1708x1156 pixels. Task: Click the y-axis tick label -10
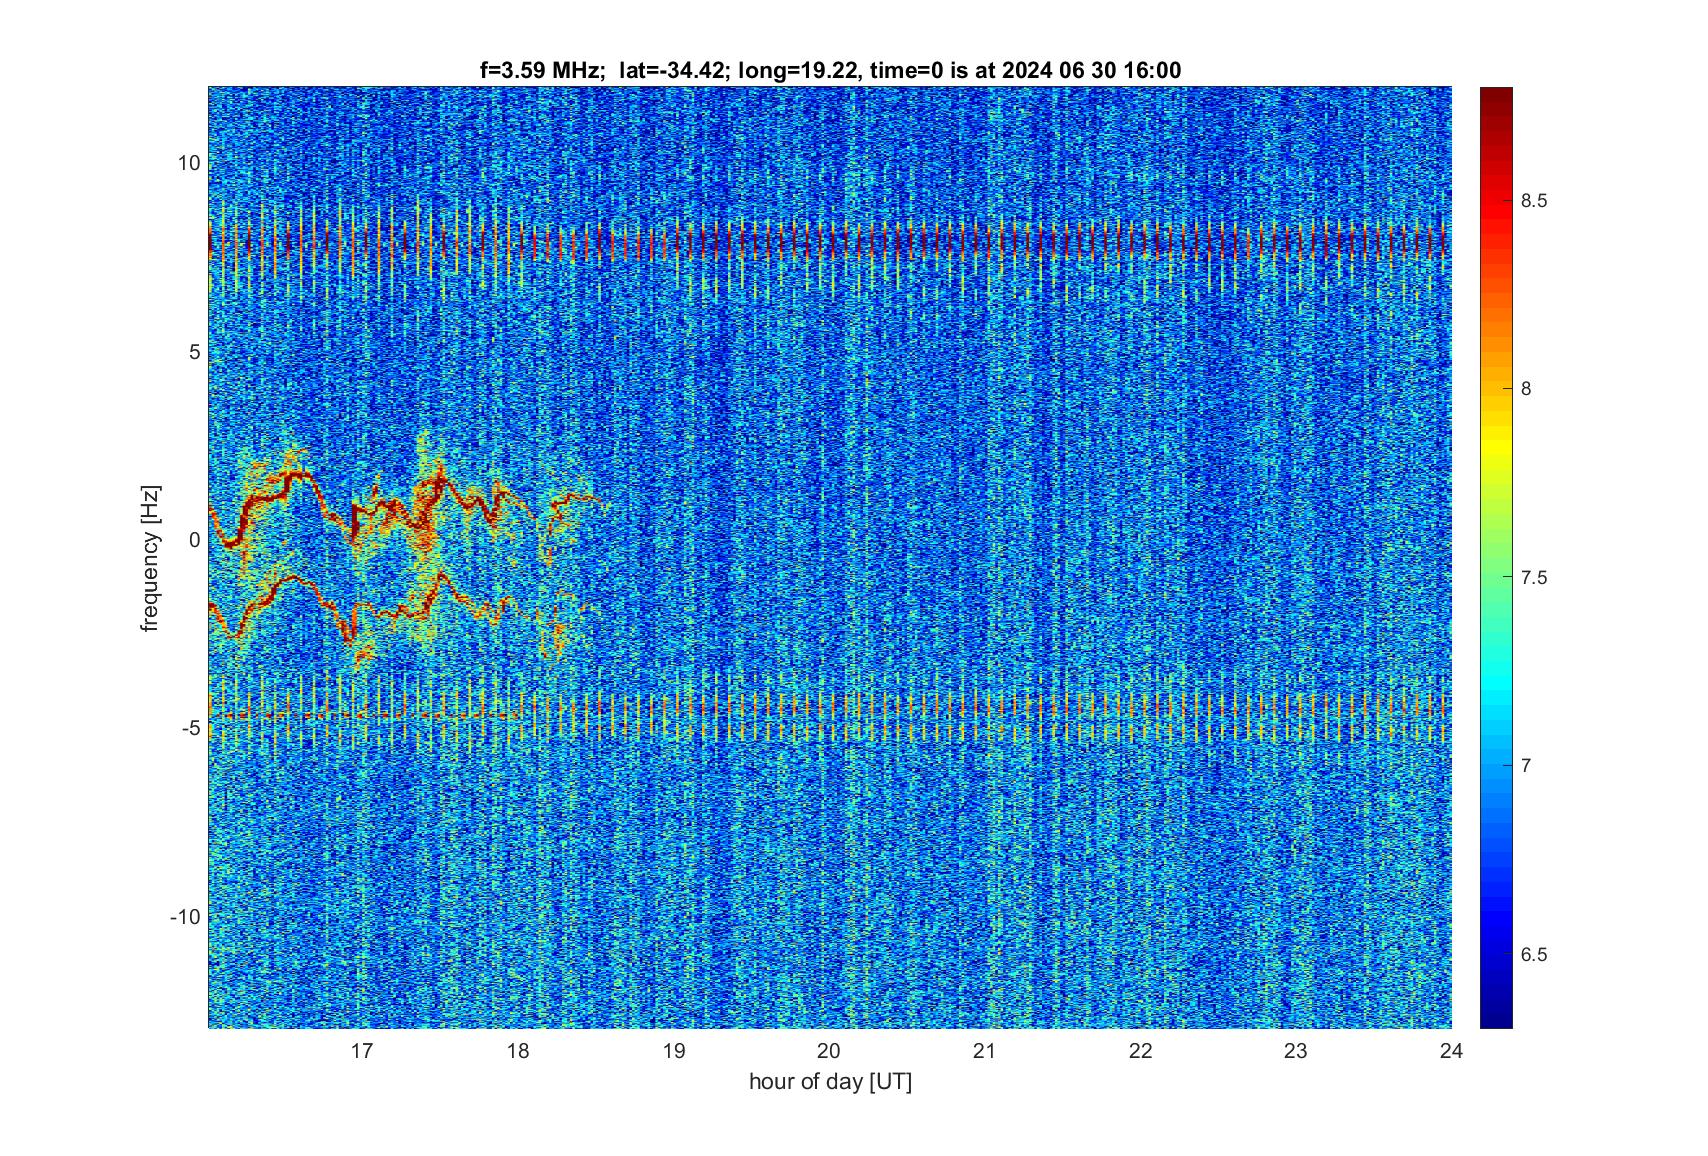coord(186,917)
